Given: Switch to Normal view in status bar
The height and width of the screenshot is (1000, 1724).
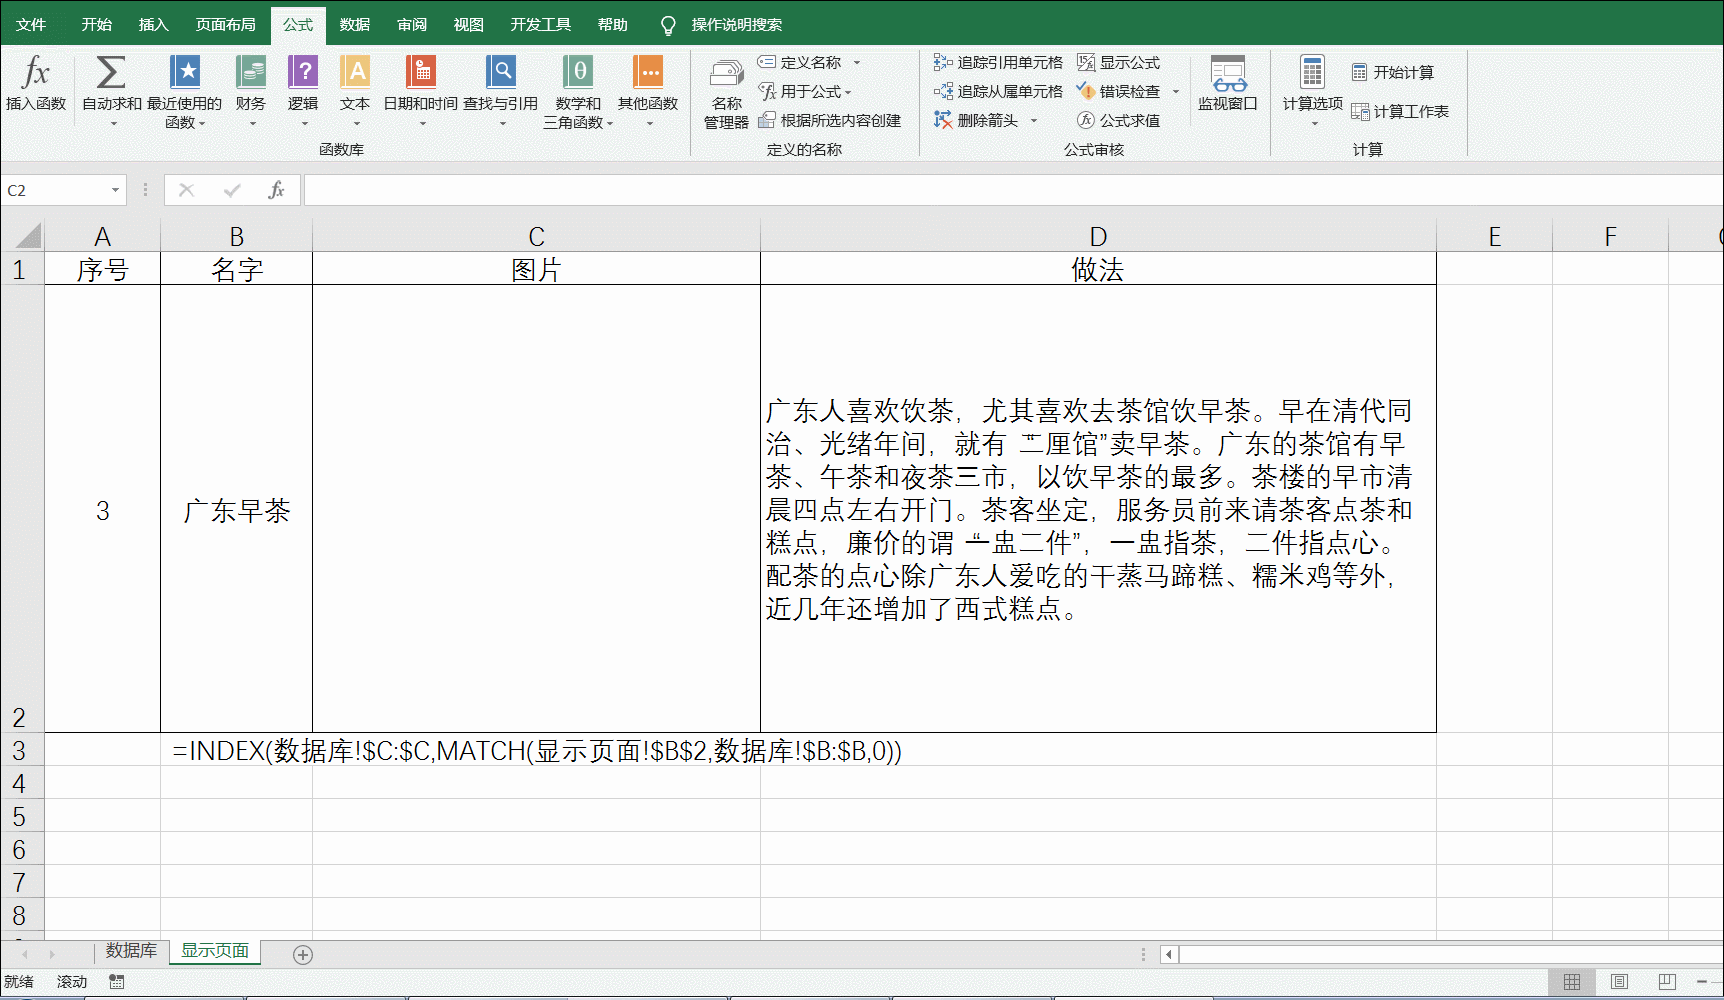Looking at the screenshot, I should click(1572, 982).
